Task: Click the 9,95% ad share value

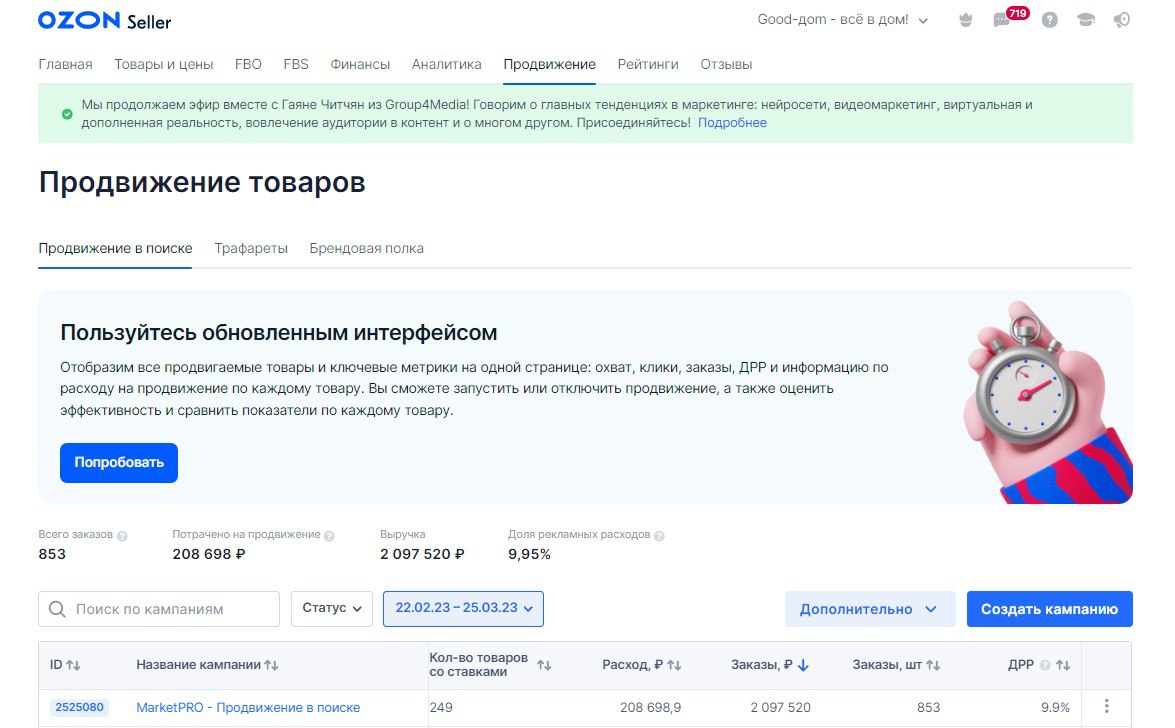Action: (x=529, y=554)
